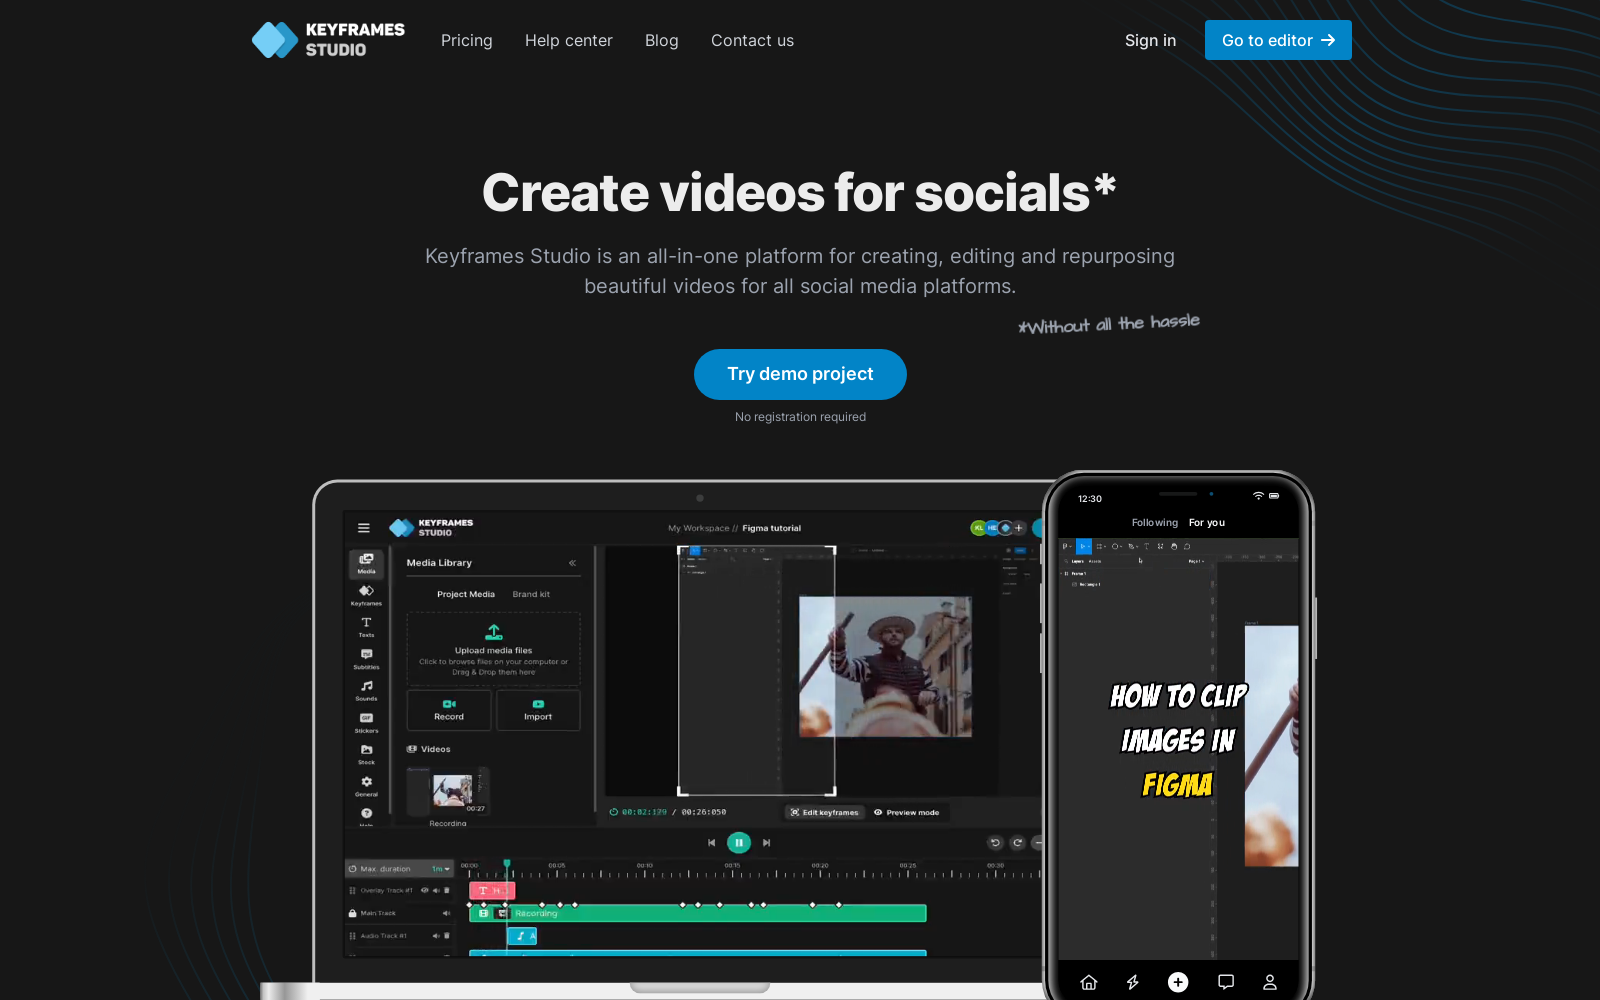The height and width of the screenshot is (1000, 1600).
Task: Select the Recording video thumbnail
Action: [x=448, y=791]
